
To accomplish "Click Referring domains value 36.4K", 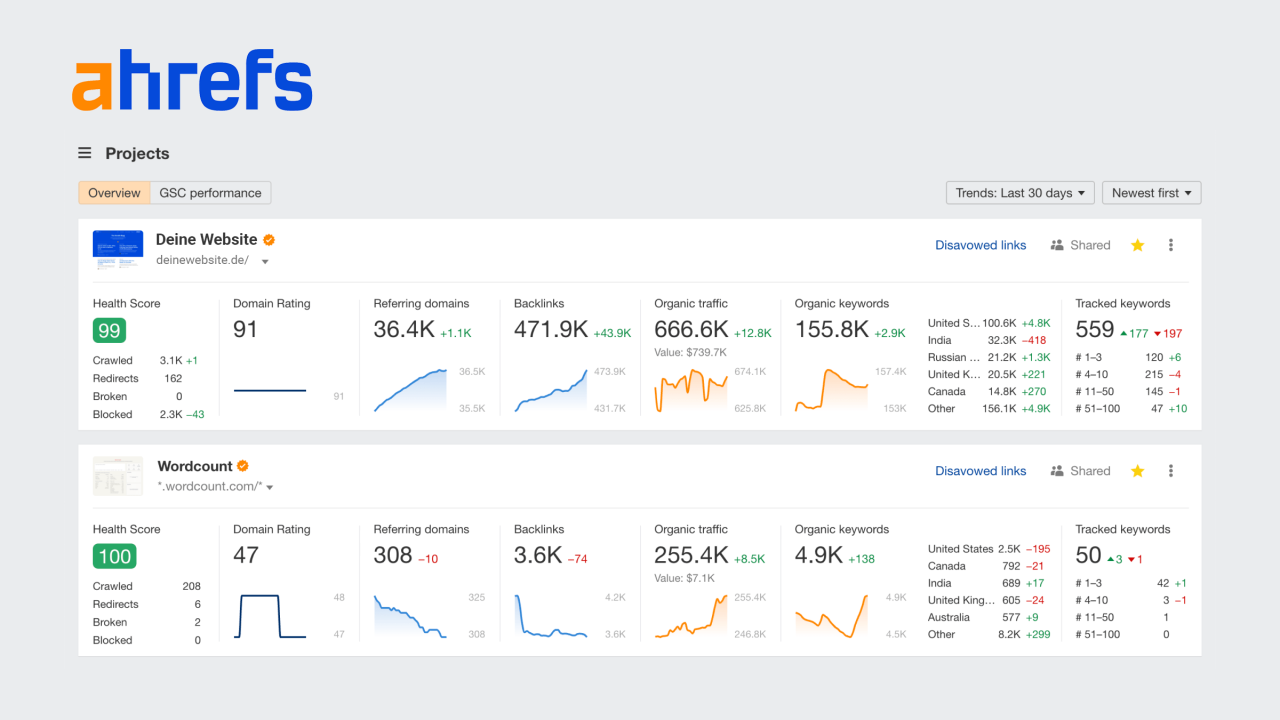I will point(404,329).
